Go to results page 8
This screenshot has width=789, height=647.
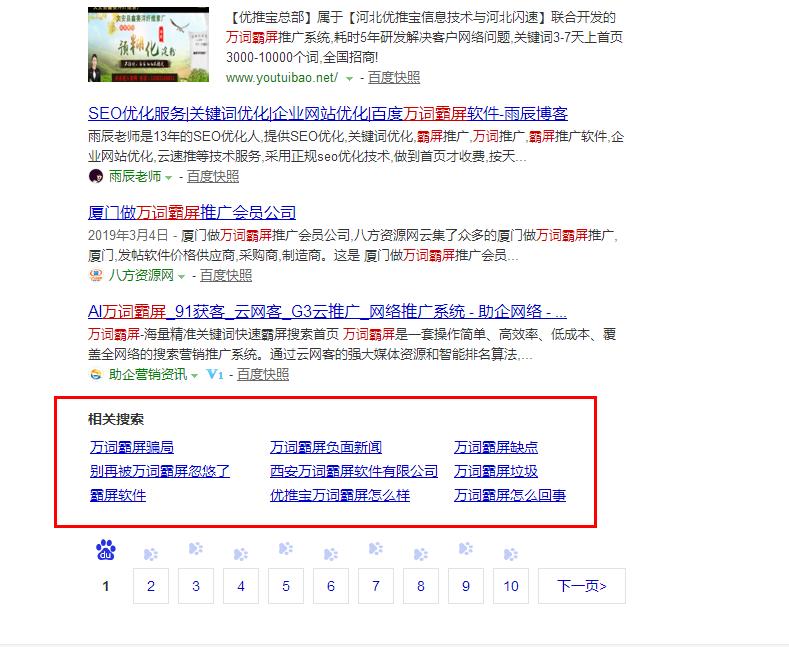click(421, 586)
